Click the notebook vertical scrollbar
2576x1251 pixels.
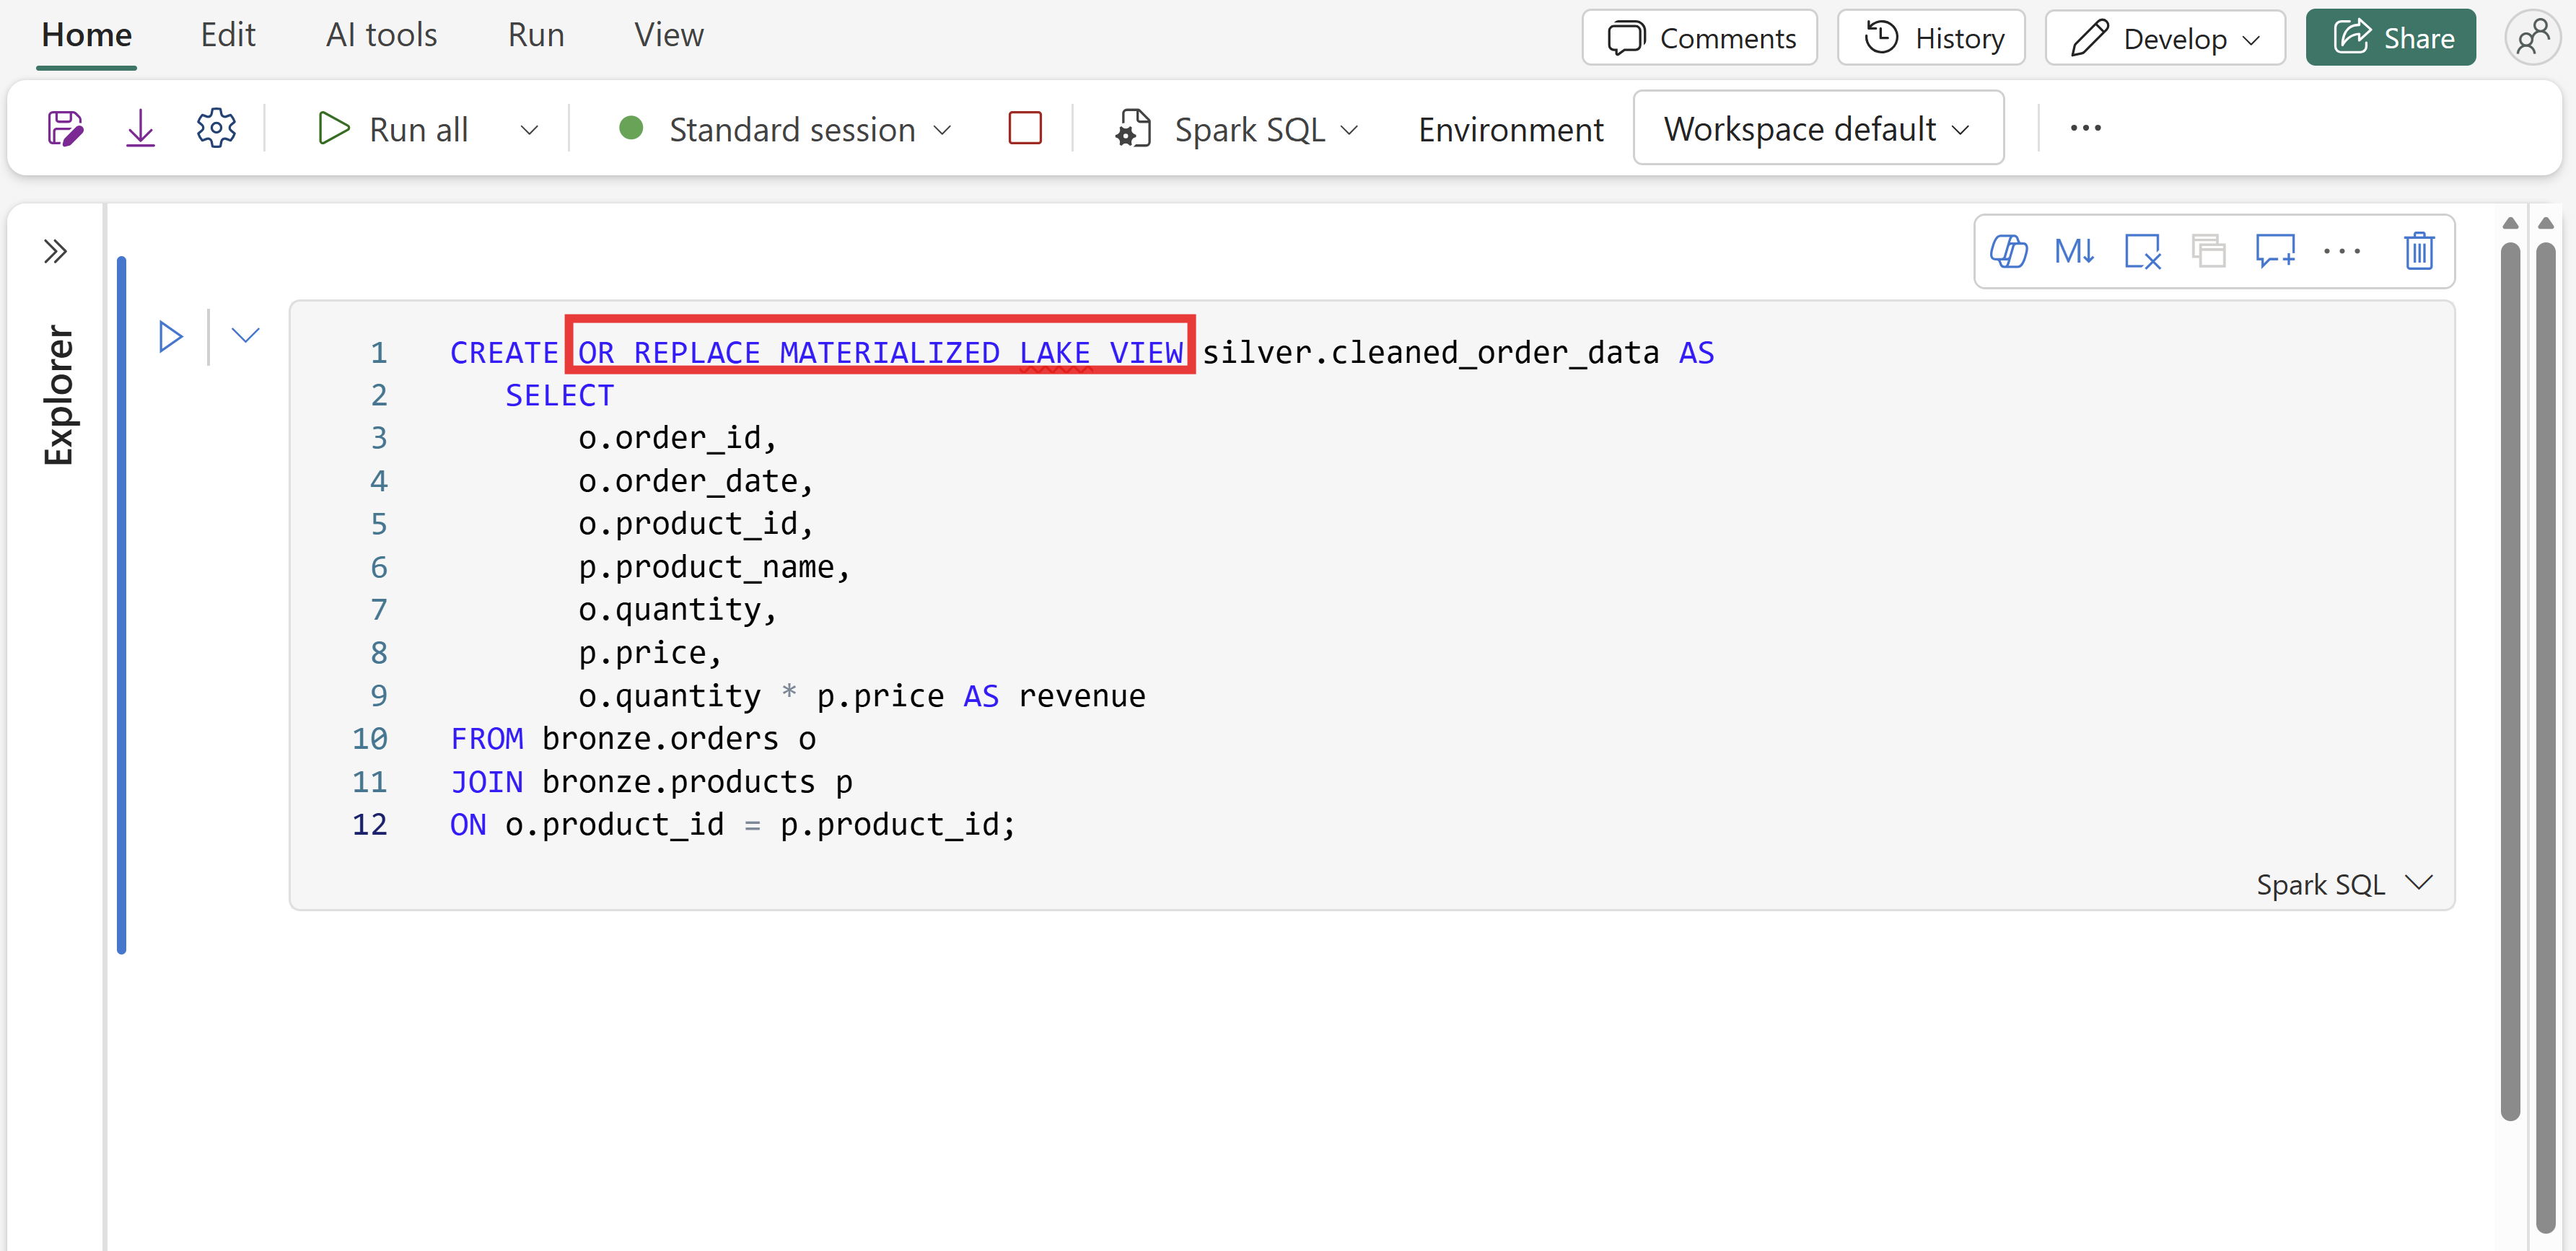point(2510,680)
